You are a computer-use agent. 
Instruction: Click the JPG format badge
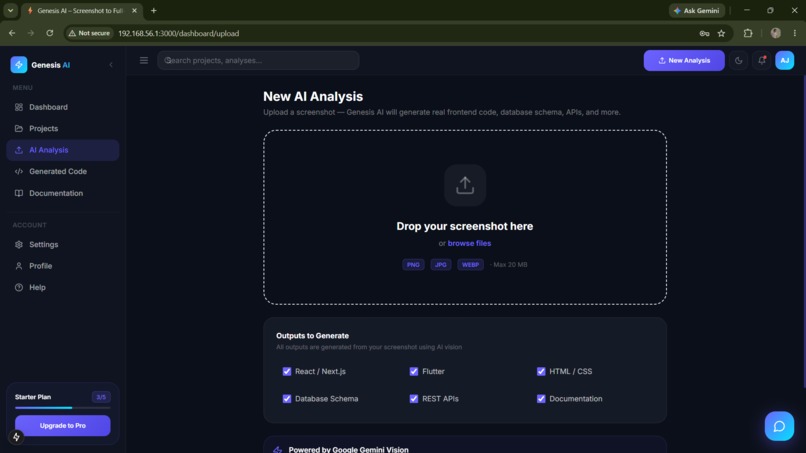(441, 265)
